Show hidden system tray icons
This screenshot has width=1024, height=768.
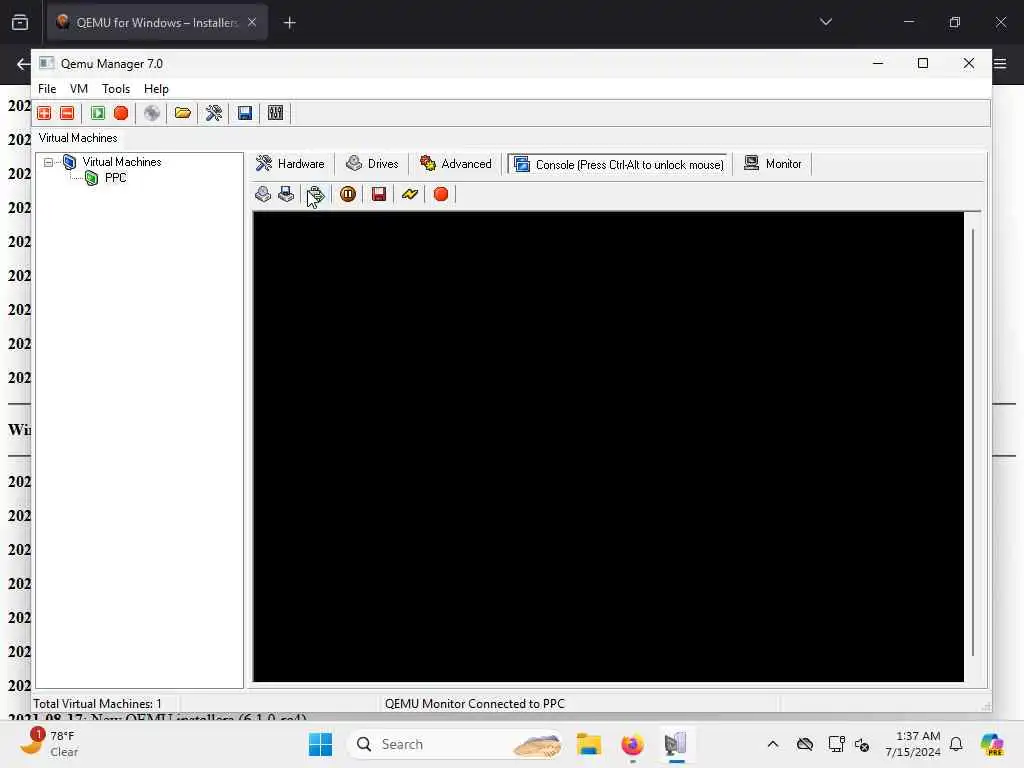(773, 744)
